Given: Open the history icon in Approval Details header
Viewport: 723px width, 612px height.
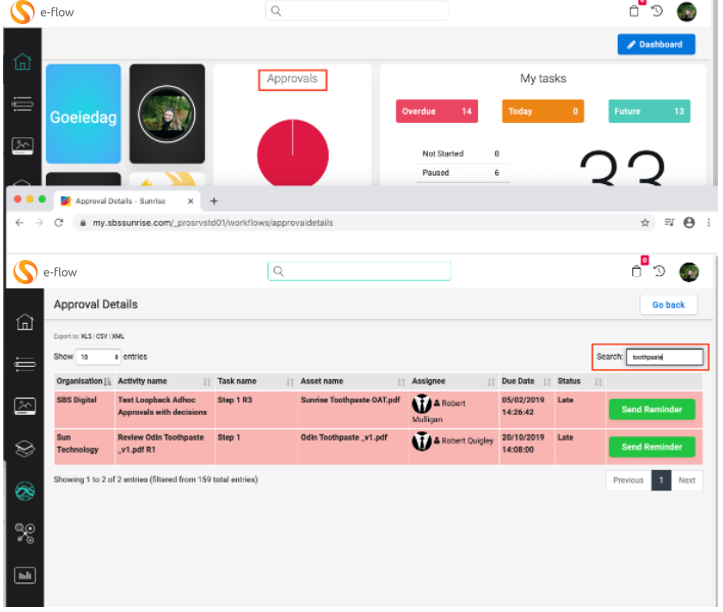Looking at the screenshot, I should tap(659, 271).
